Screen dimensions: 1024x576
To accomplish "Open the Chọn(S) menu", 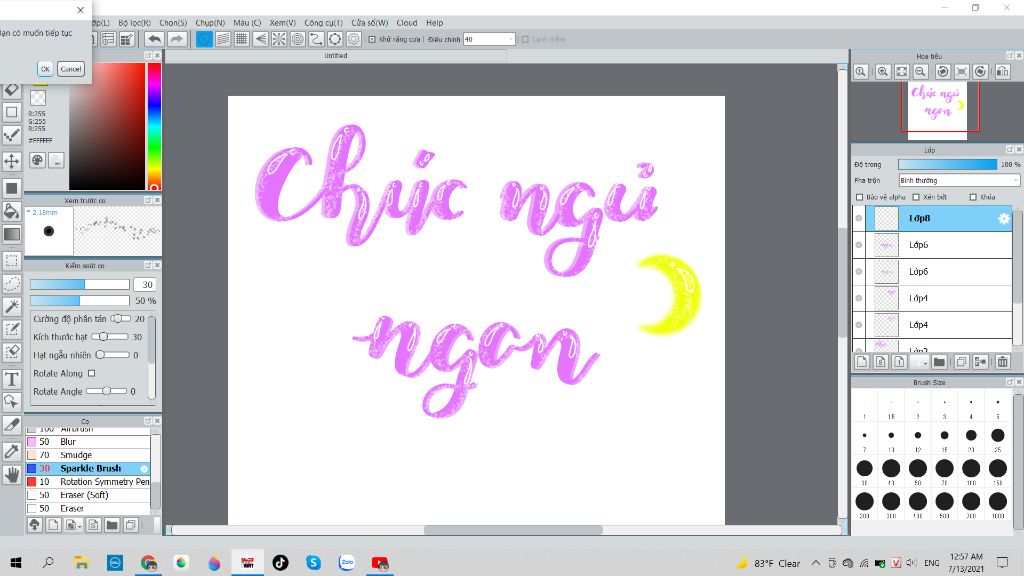I will (x=173, y=23).
